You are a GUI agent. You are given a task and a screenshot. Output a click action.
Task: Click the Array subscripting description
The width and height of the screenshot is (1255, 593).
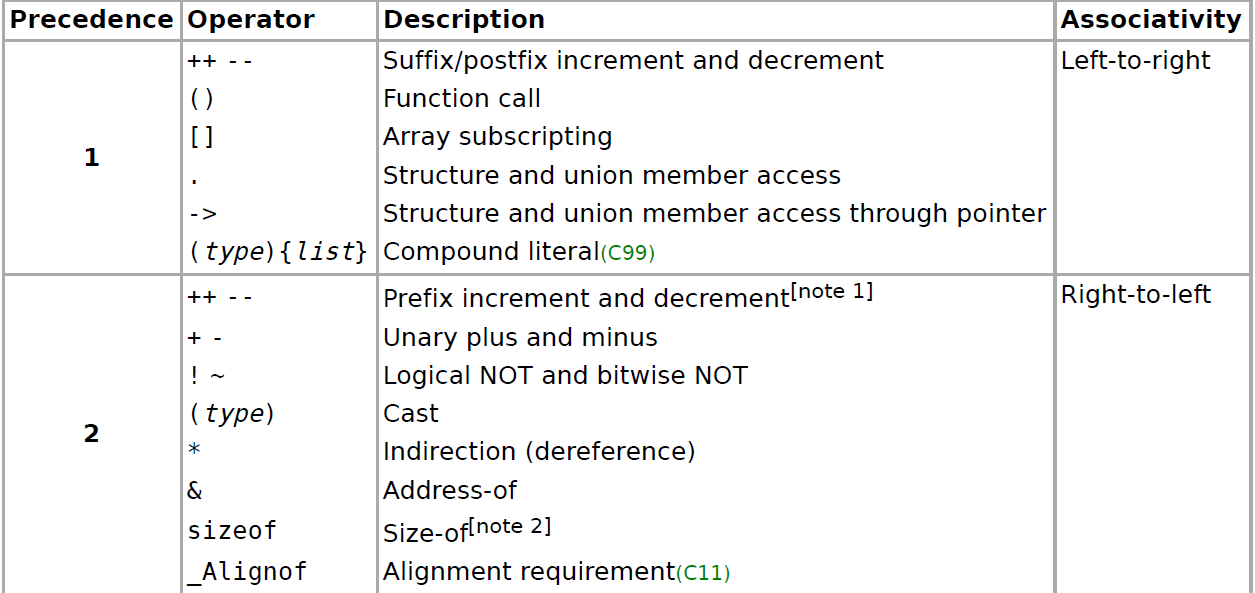point(498,137)
